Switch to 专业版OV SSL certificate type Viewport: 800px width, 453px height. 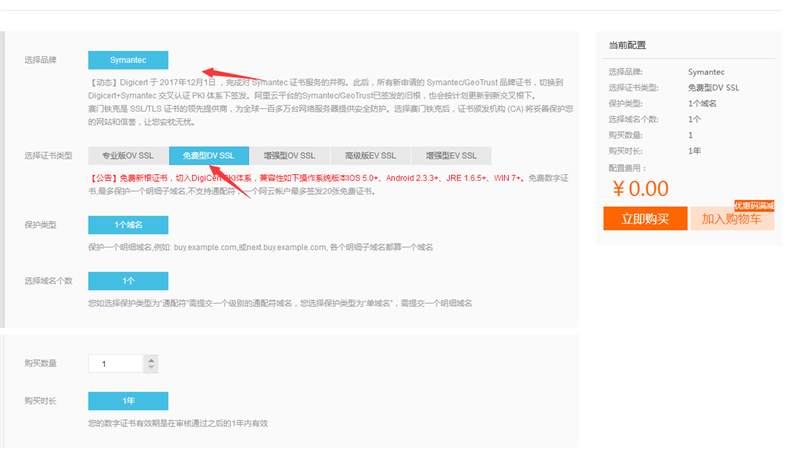point(128,156)
